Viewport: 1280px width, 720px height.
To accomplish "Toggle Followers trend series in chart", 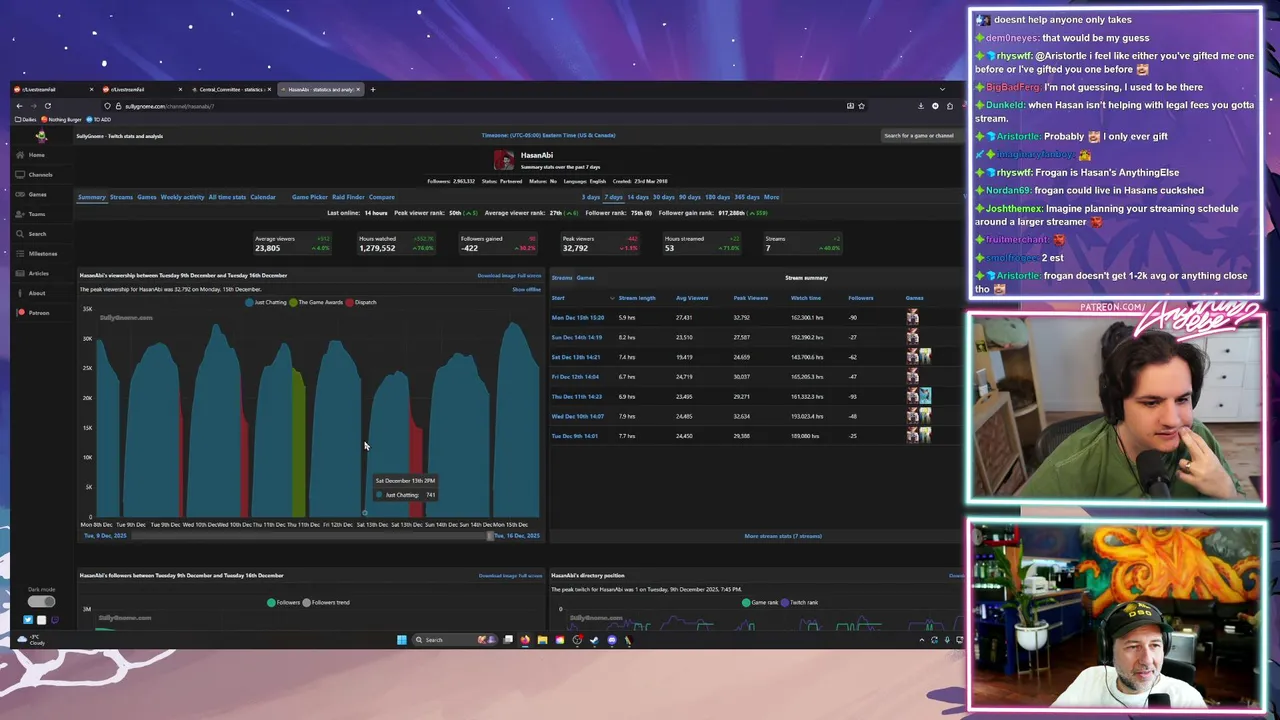I will click(x=326, y=602).
